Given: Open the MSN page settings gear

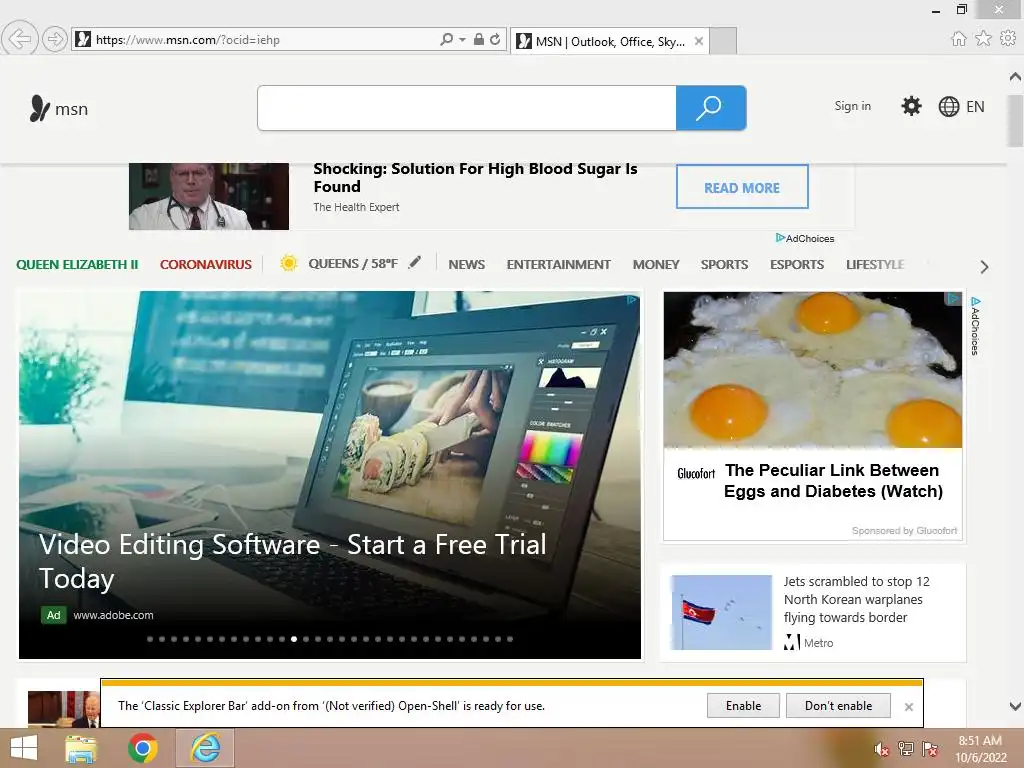Looking at the screenshot, I should tap(911, 106).
